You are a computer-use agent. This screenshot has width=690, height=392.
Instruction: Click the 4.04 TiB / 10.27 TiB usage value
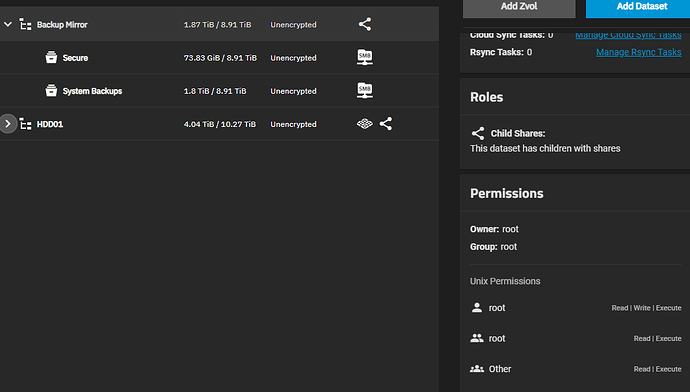[x=220, y=124]
